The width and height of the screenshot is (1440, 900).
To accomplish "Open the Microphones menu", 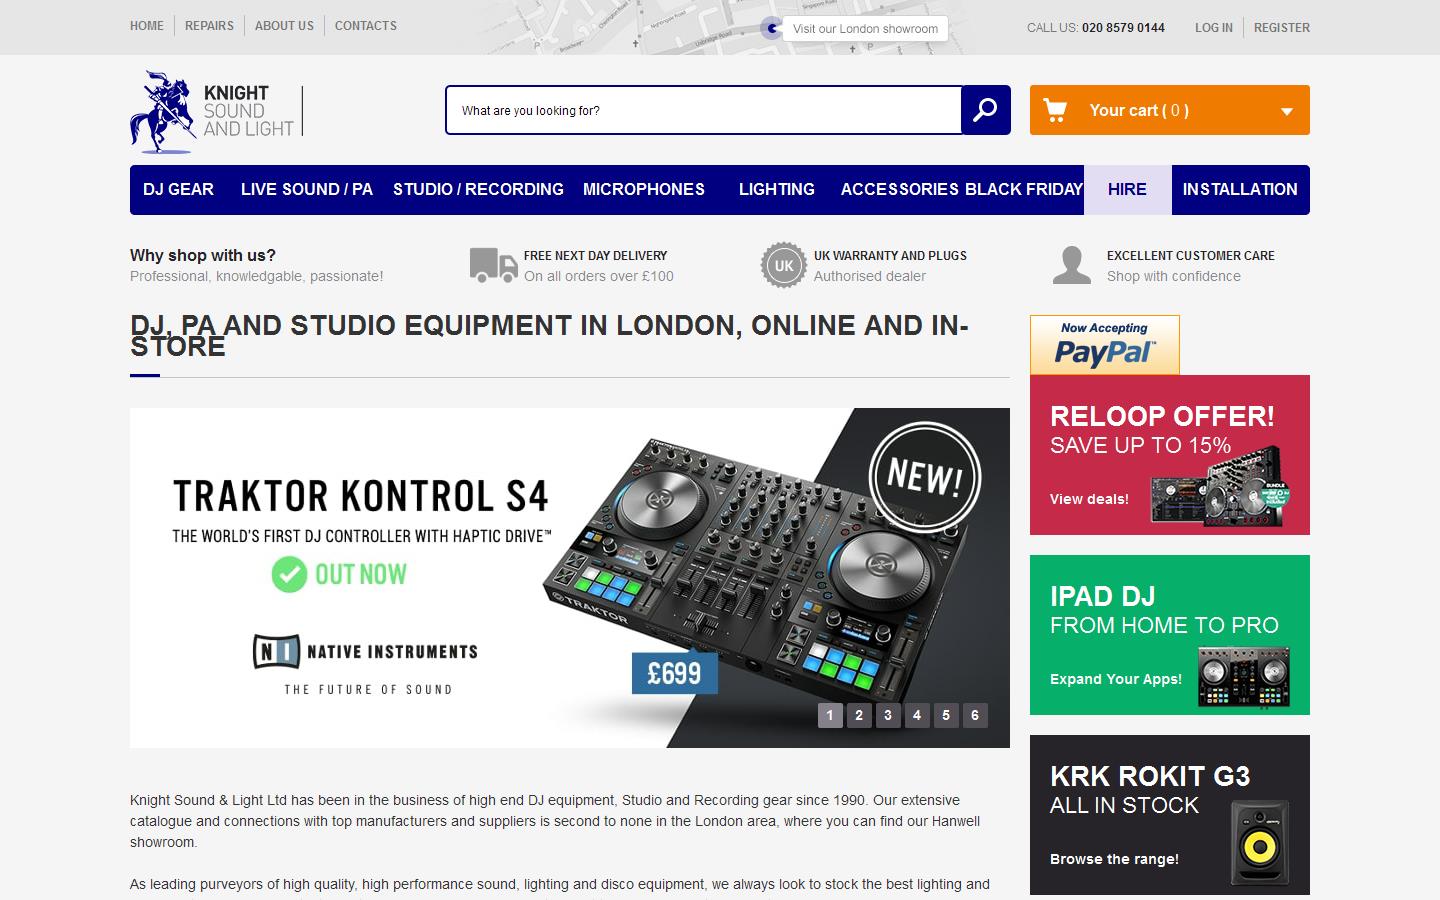I will click(644, 190).
